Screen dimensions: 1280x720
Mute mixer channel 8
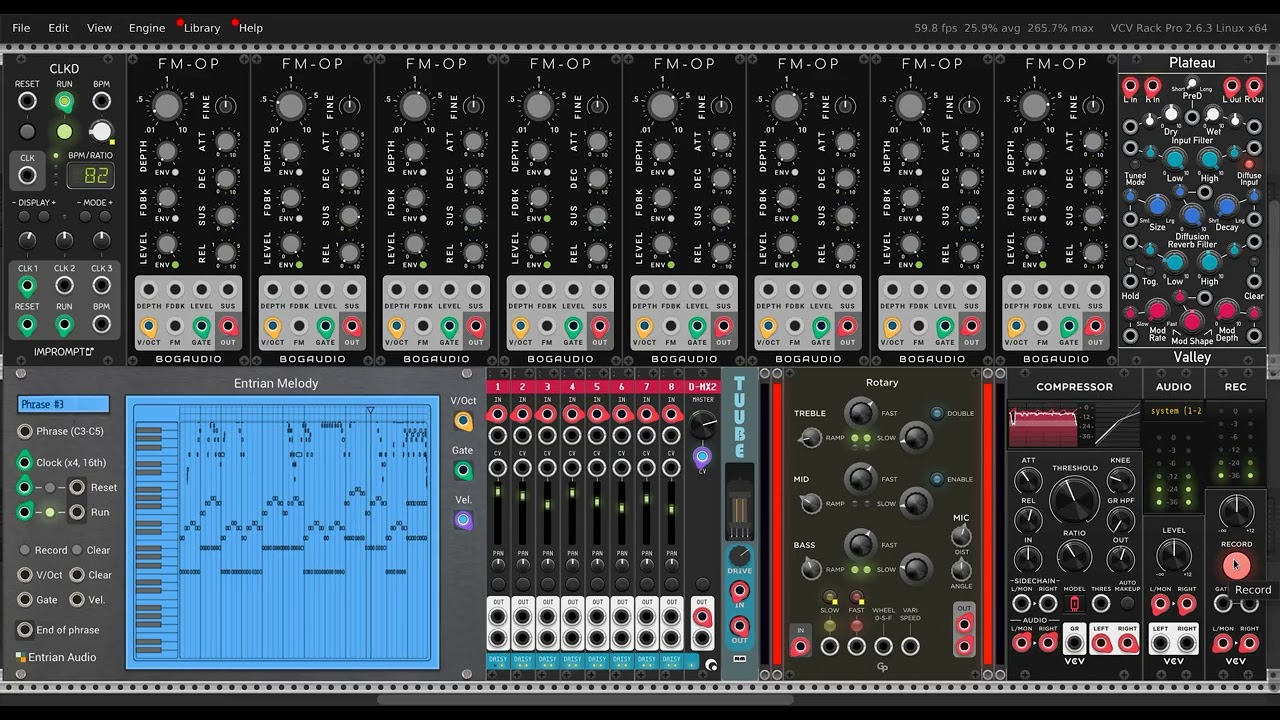tap(671, 585)
